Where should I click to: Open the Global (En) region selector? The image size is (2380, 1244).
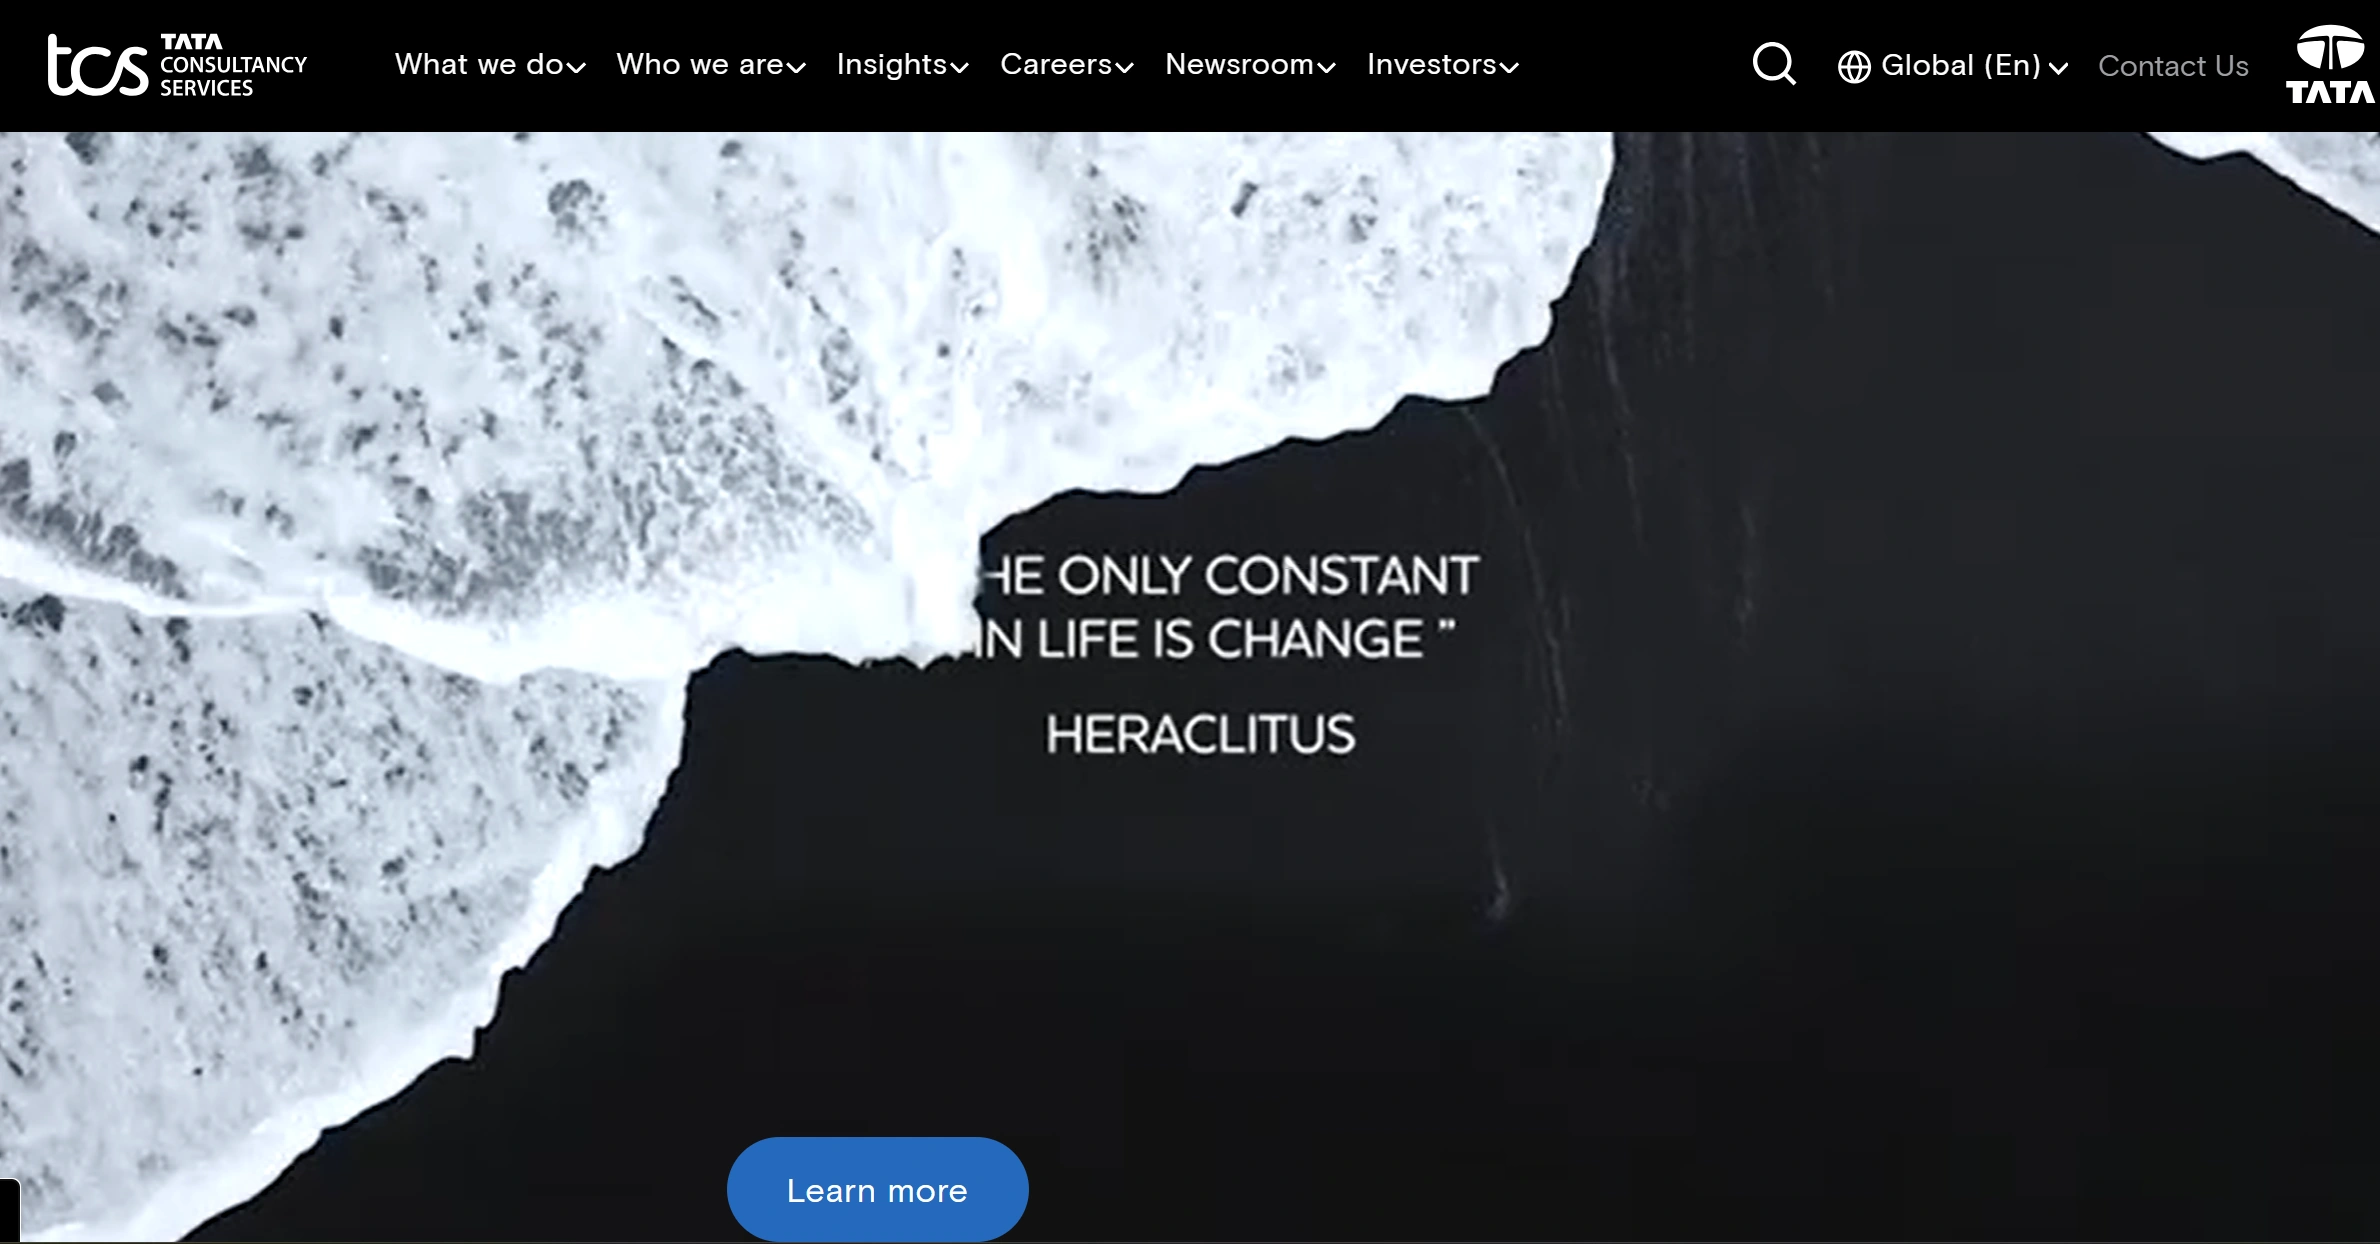[x=1953, y=66]
